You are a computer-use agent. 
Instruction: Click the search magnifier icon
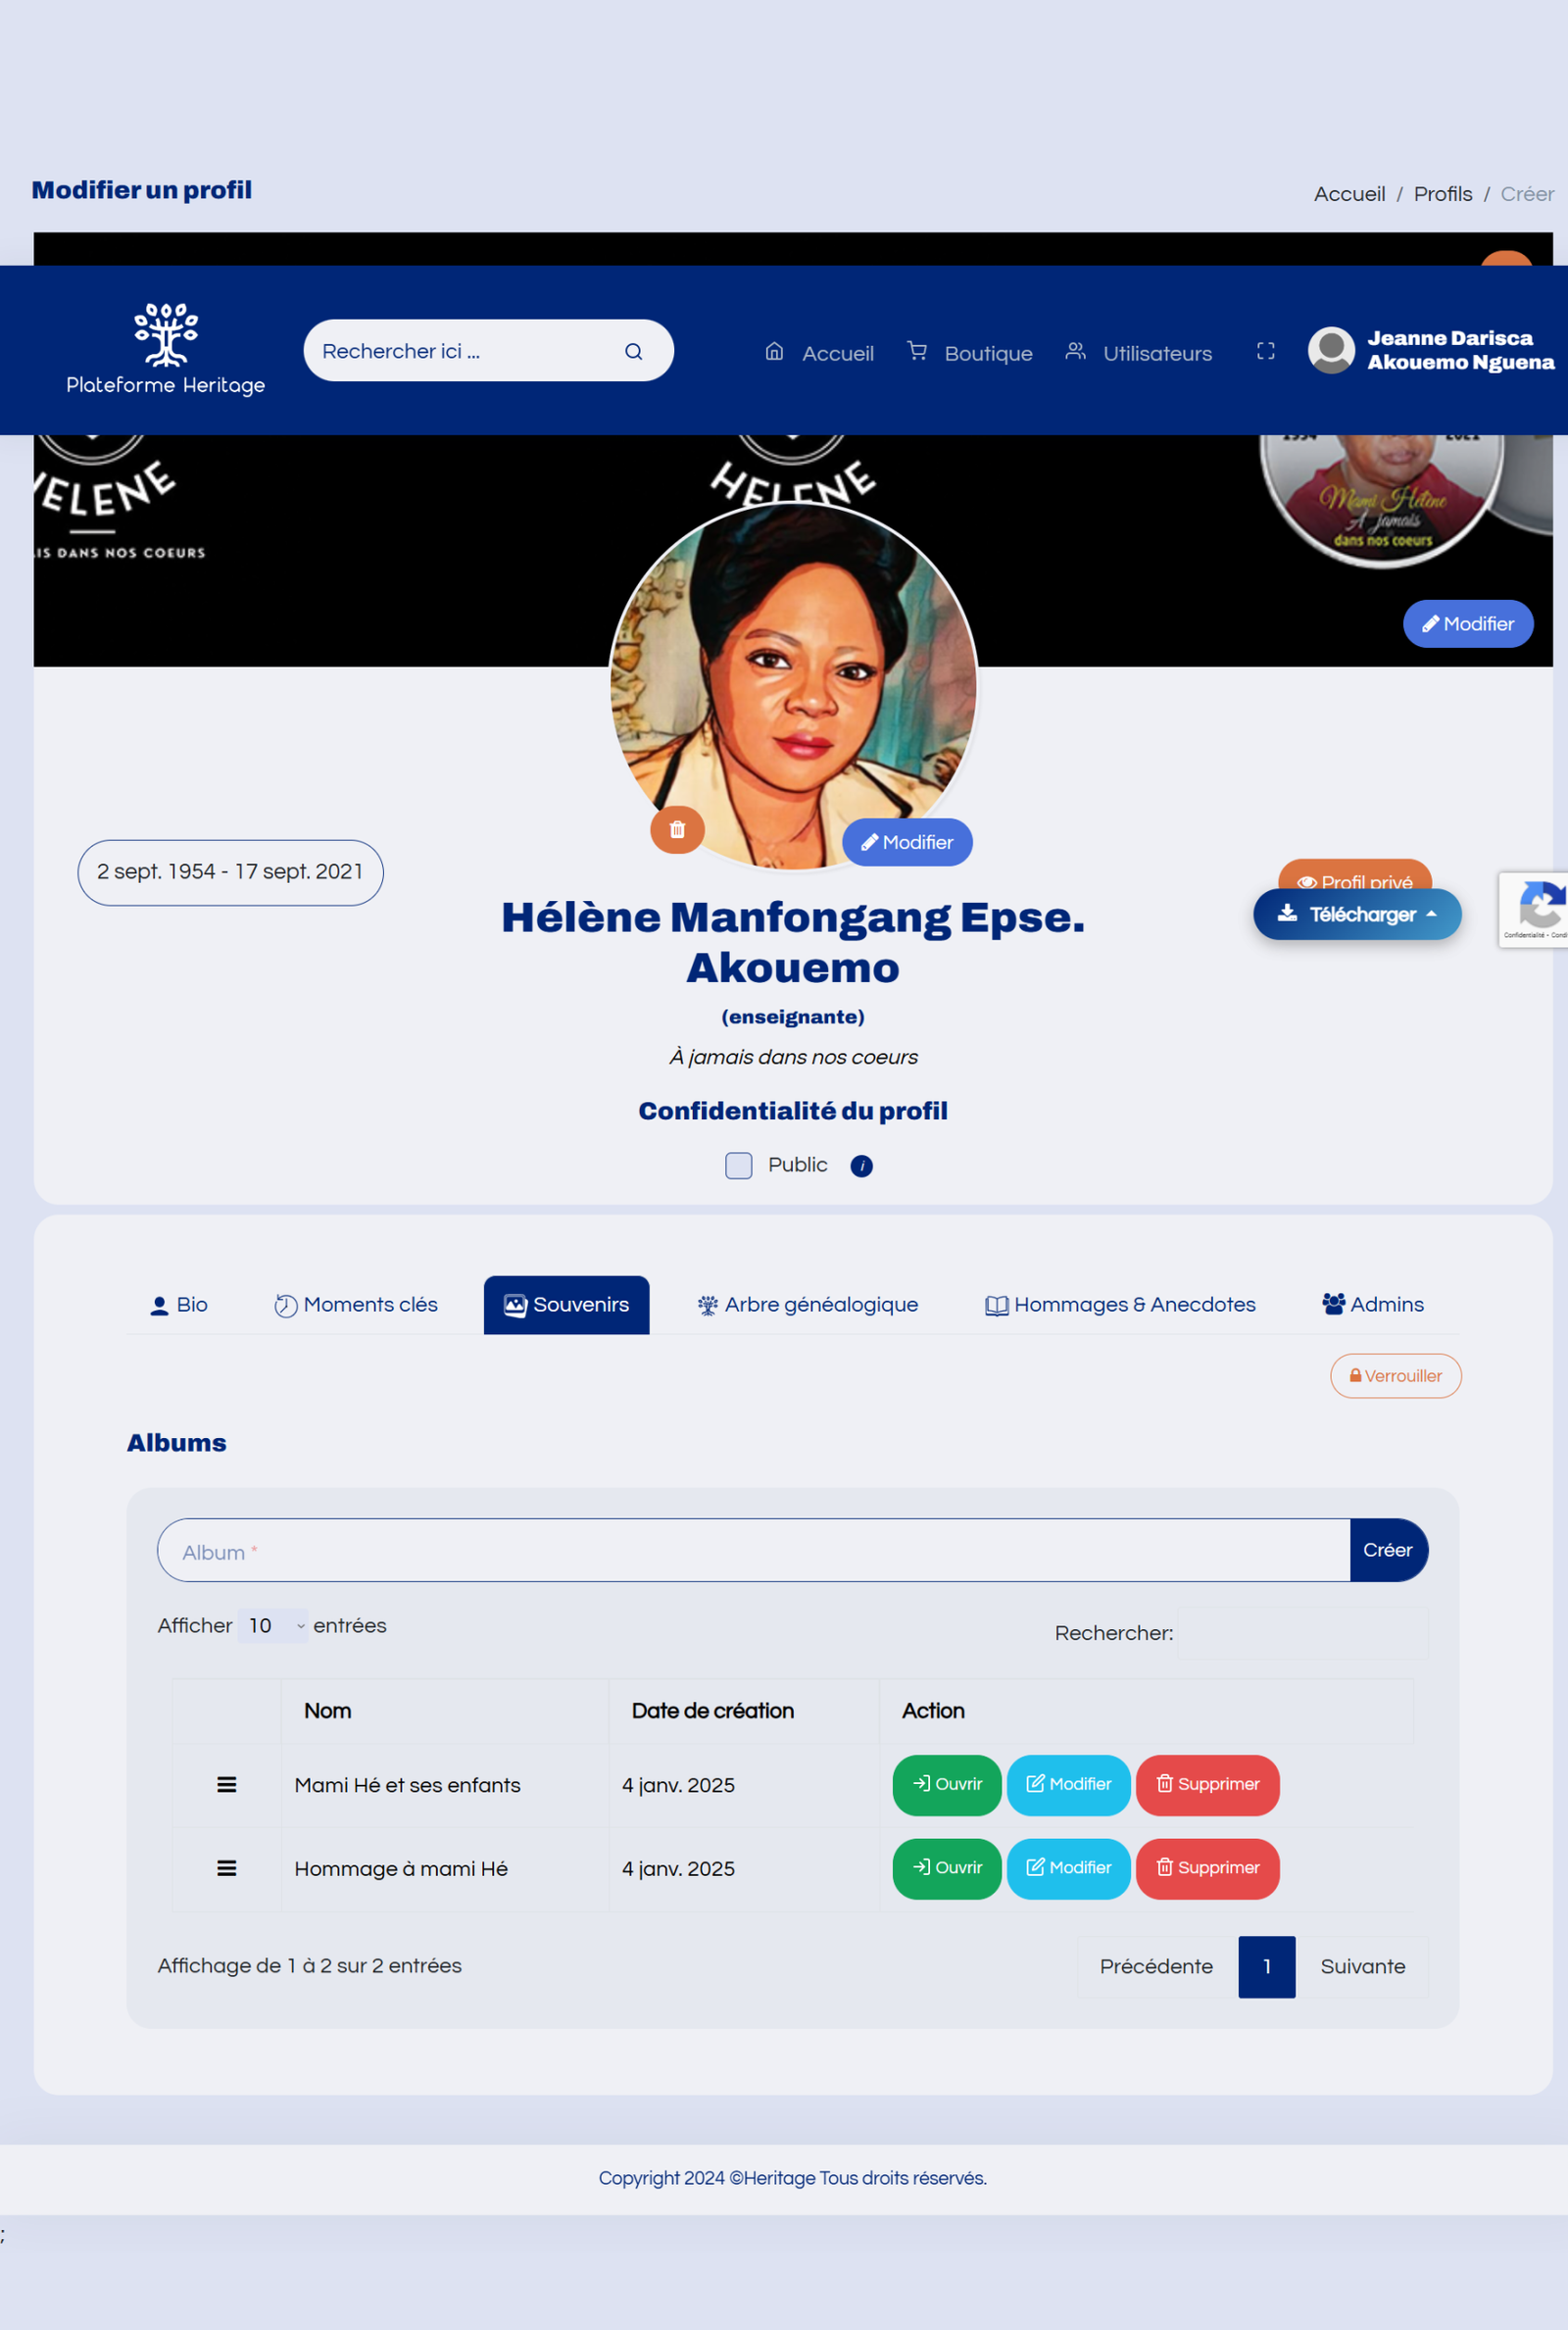point(633,351)
